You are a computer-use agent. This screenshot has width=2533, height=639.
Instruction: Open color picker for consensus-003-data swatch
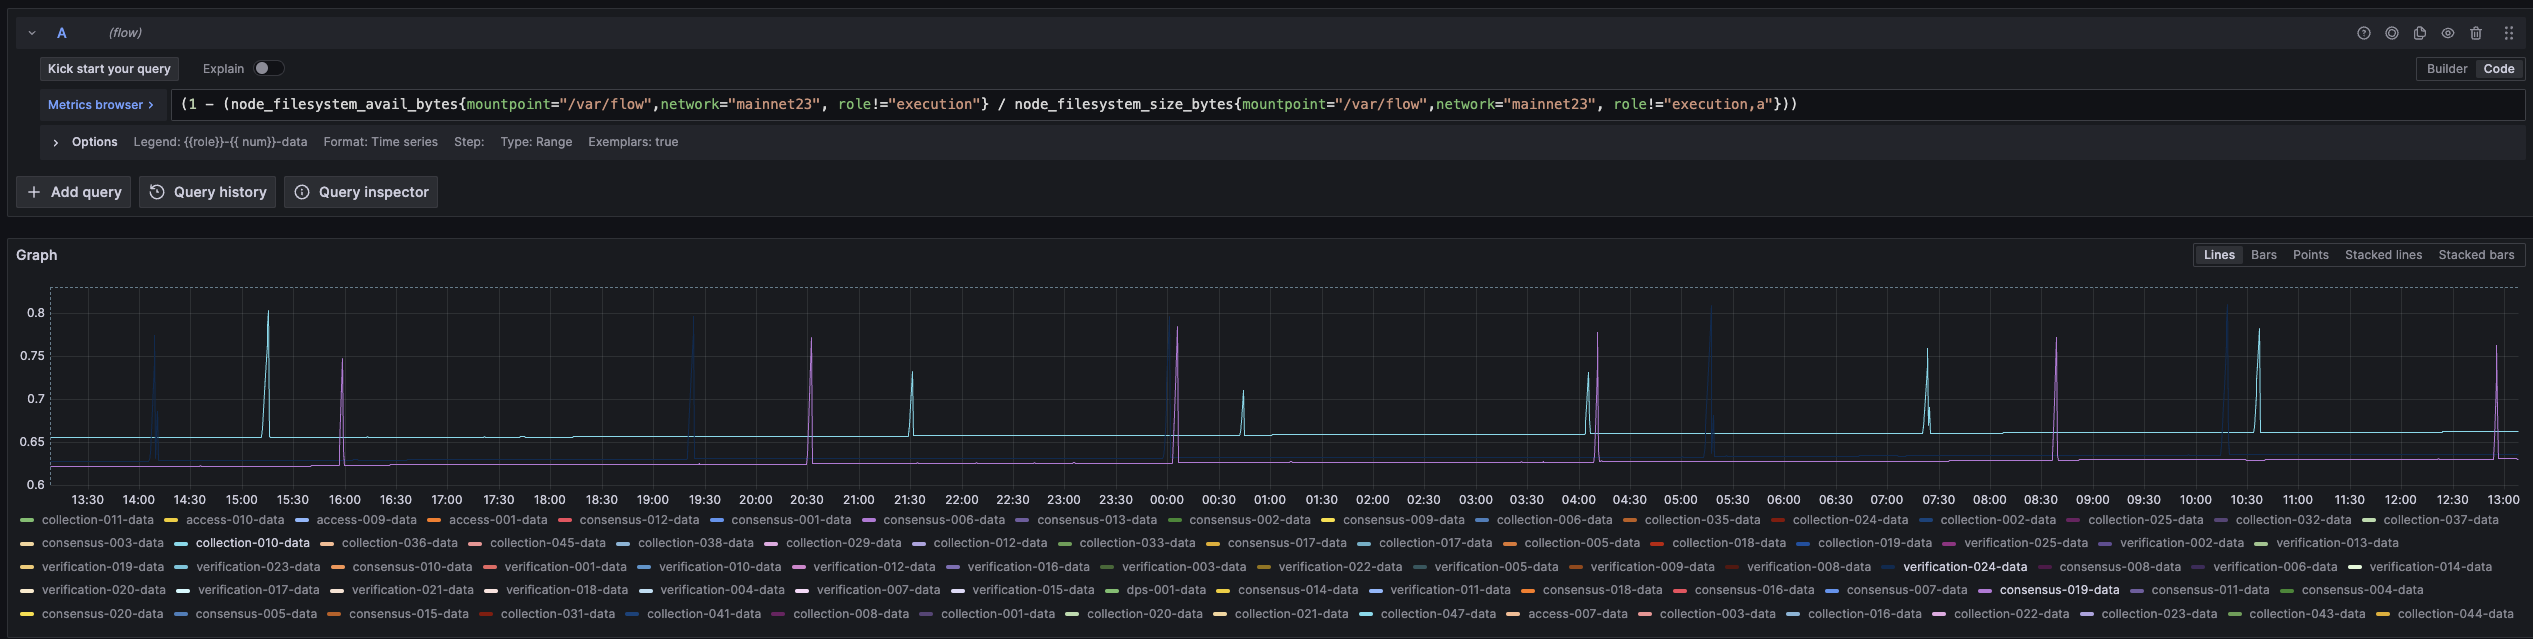[x=27, y=544]
